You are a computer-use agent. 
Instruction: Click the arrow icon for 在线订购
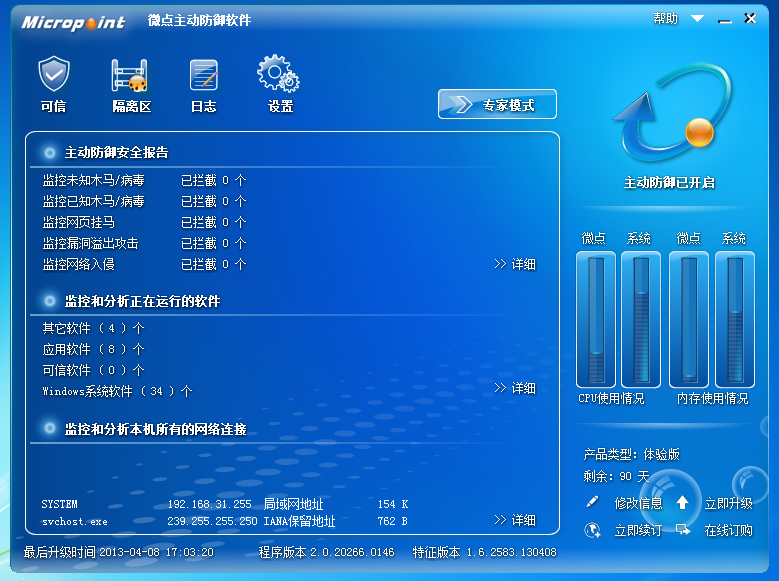click(x=683, y=530)
